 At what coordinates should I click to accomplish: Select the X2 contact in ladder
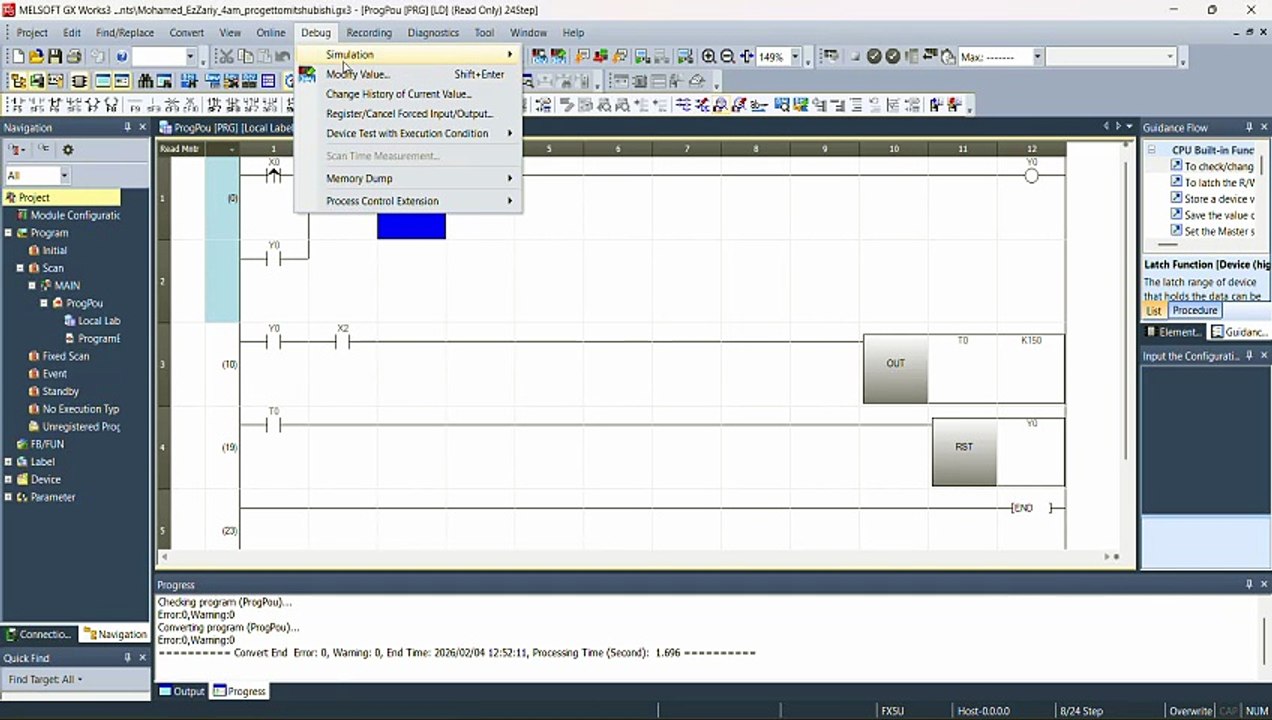tap(343, 342)
